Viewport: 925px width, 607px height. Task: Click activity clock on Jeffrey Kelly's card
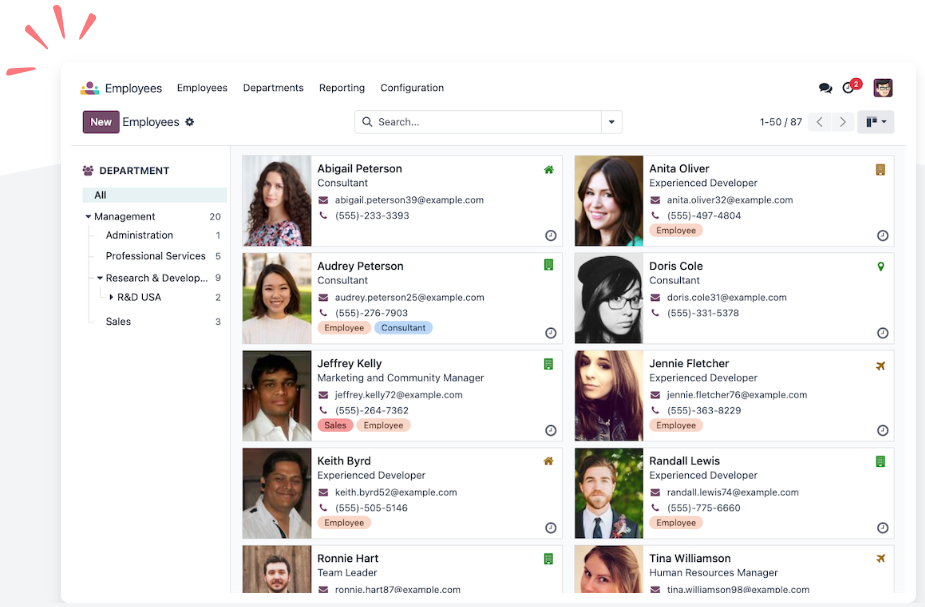click(550, 430)
